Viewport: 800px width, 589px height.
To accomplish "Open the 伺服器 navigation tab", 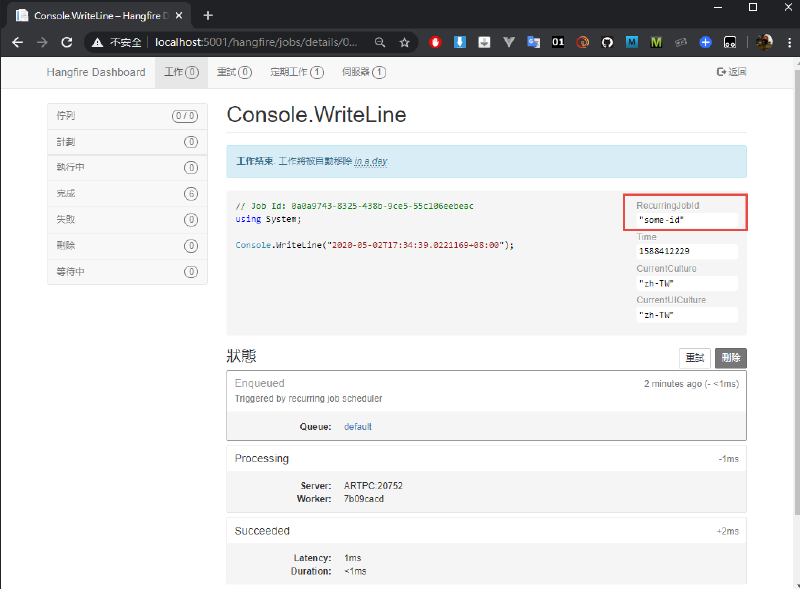I will coord(363,72).
